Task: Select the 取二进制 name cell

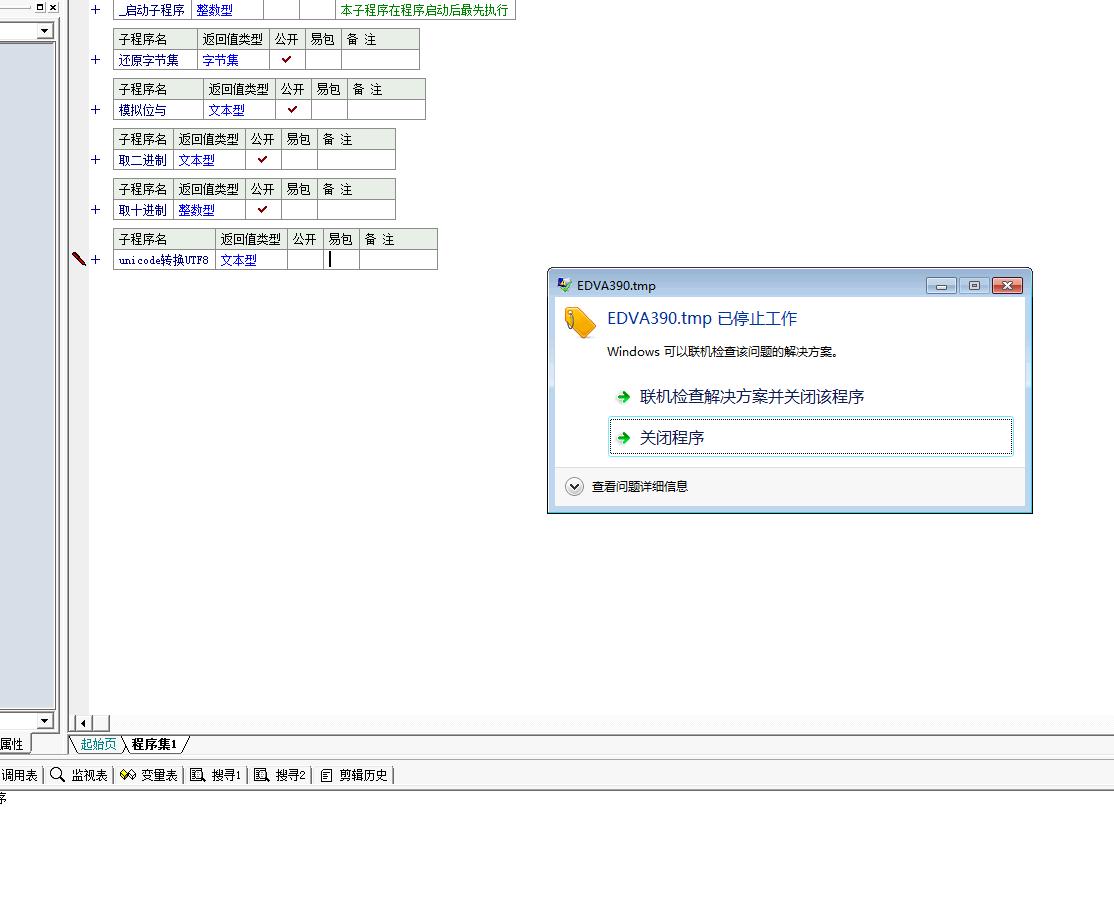Action: pos(144,160)
